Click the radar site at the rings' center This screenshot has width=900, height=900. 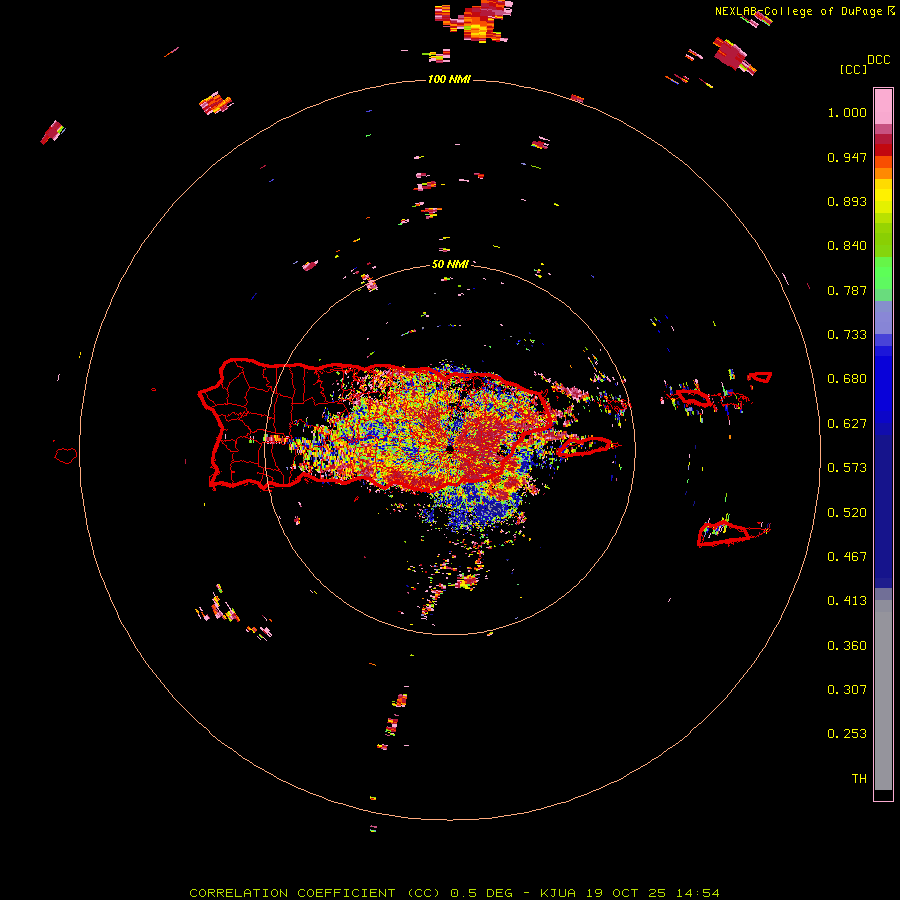tap(450, 449)
